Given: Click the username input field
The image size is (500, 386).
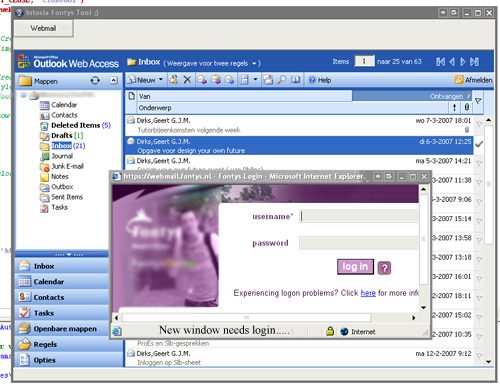Looking at the screenshot, I should (359, 216).
